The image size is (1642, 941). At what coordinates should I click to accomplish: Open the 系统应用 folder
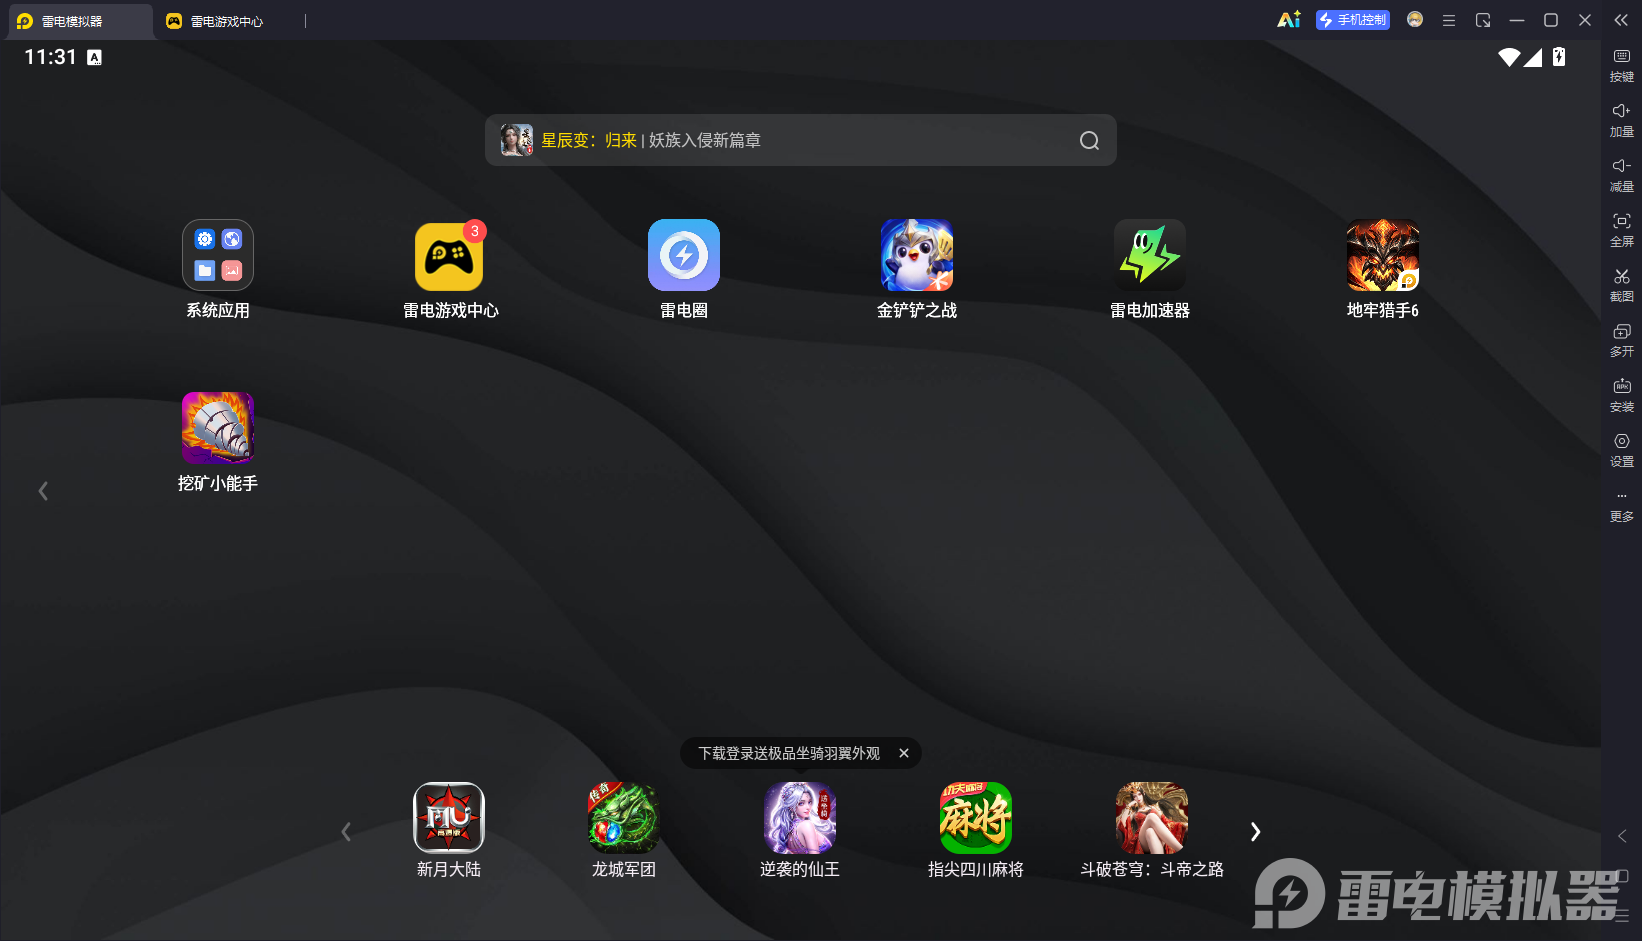point(218,255)
